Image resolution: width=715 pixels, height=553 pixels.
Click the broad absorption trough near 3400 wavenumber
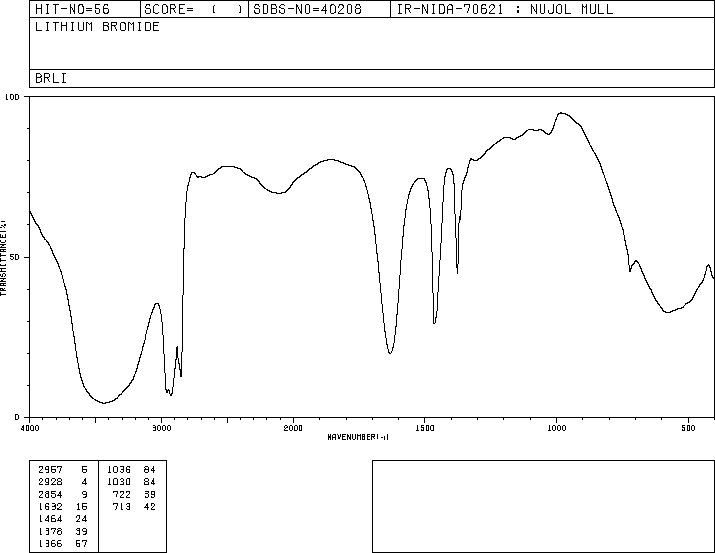pyautogui.click(x=104, y=402)
